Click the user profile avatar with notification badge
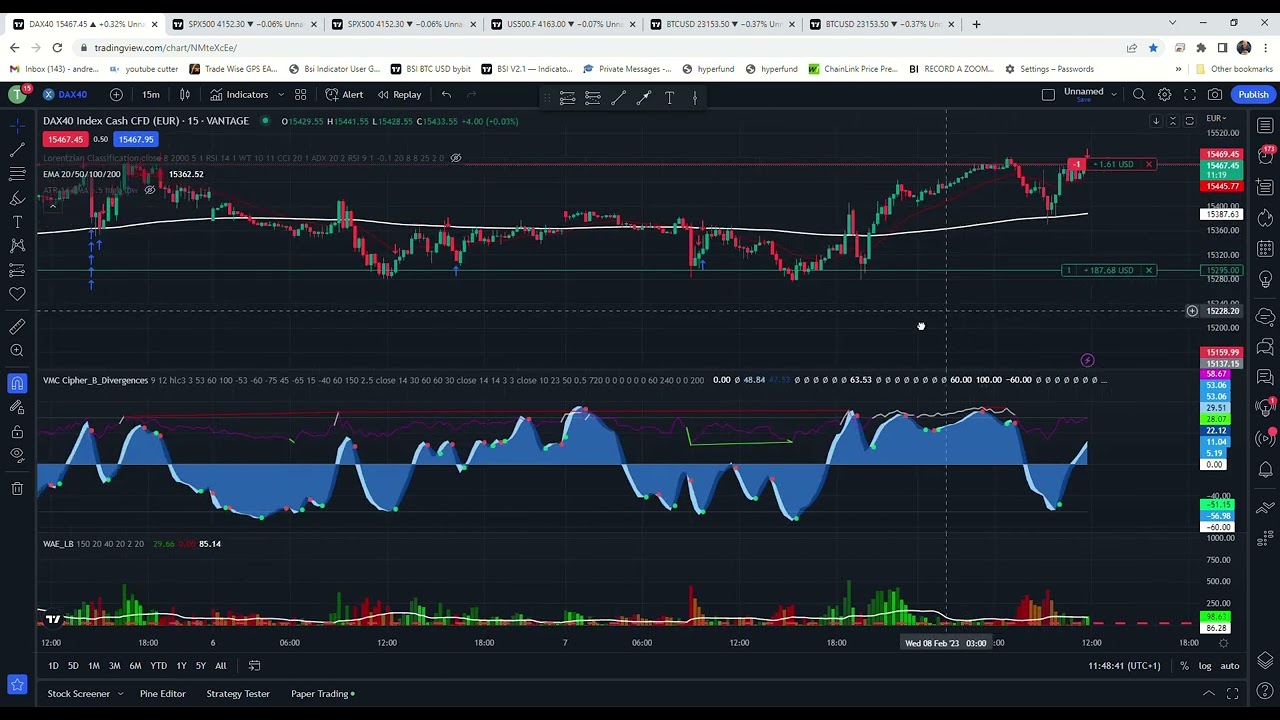The width and height of the screenshot is (1280, 720). [x=17, y=94]
